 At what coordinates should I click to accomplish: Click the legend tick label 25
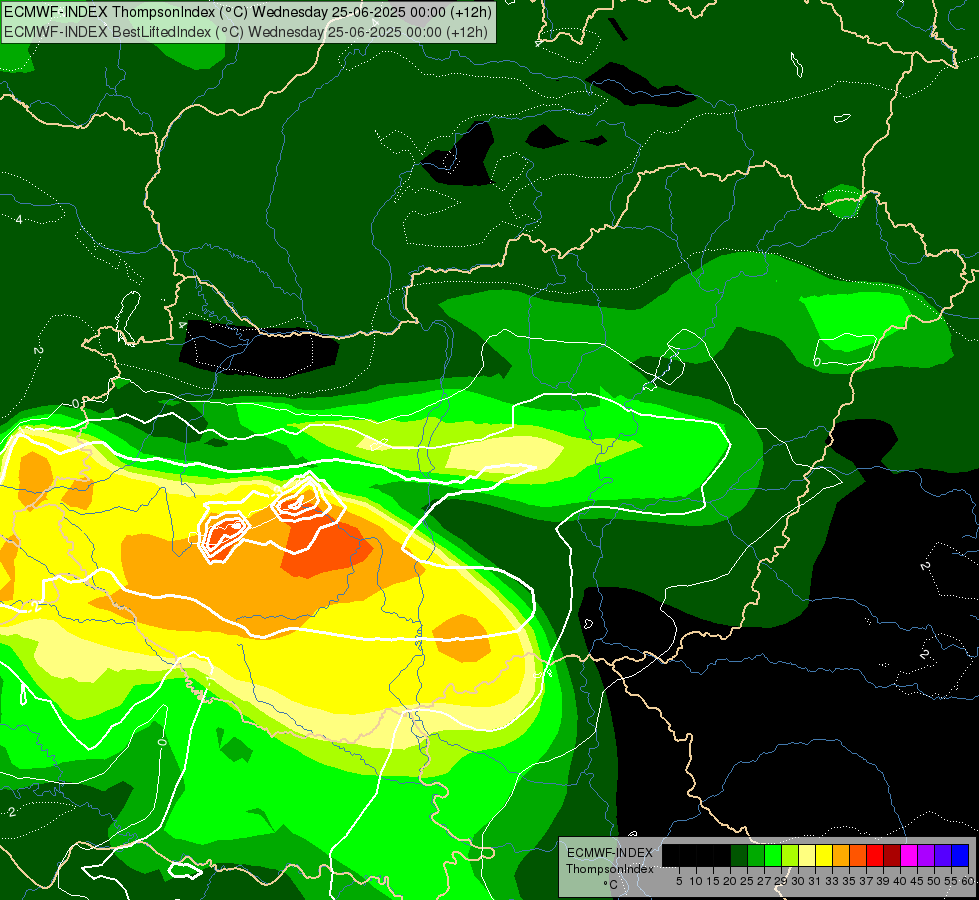tap(747, 881)
